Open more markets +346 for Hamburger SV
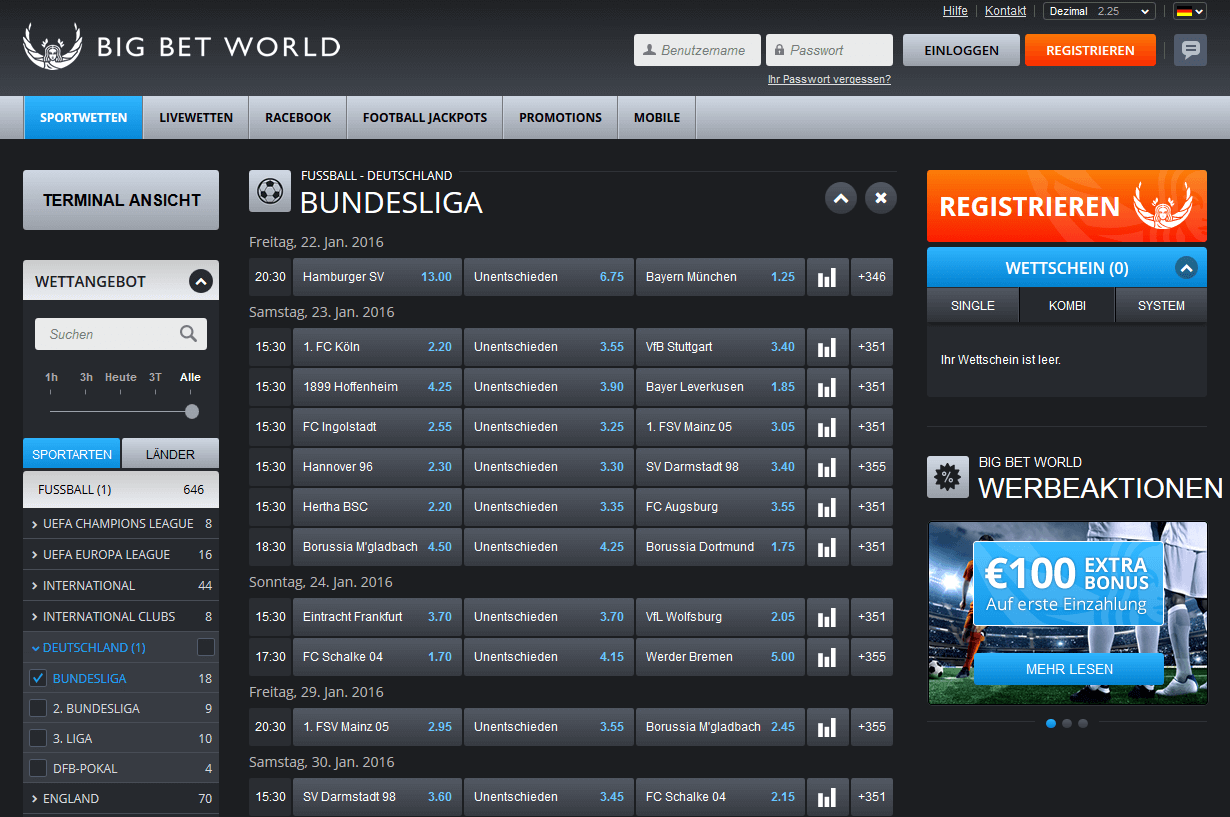The width and height of the screenshot is (1230, 817). pyautogui.click(x=872, y=277)
